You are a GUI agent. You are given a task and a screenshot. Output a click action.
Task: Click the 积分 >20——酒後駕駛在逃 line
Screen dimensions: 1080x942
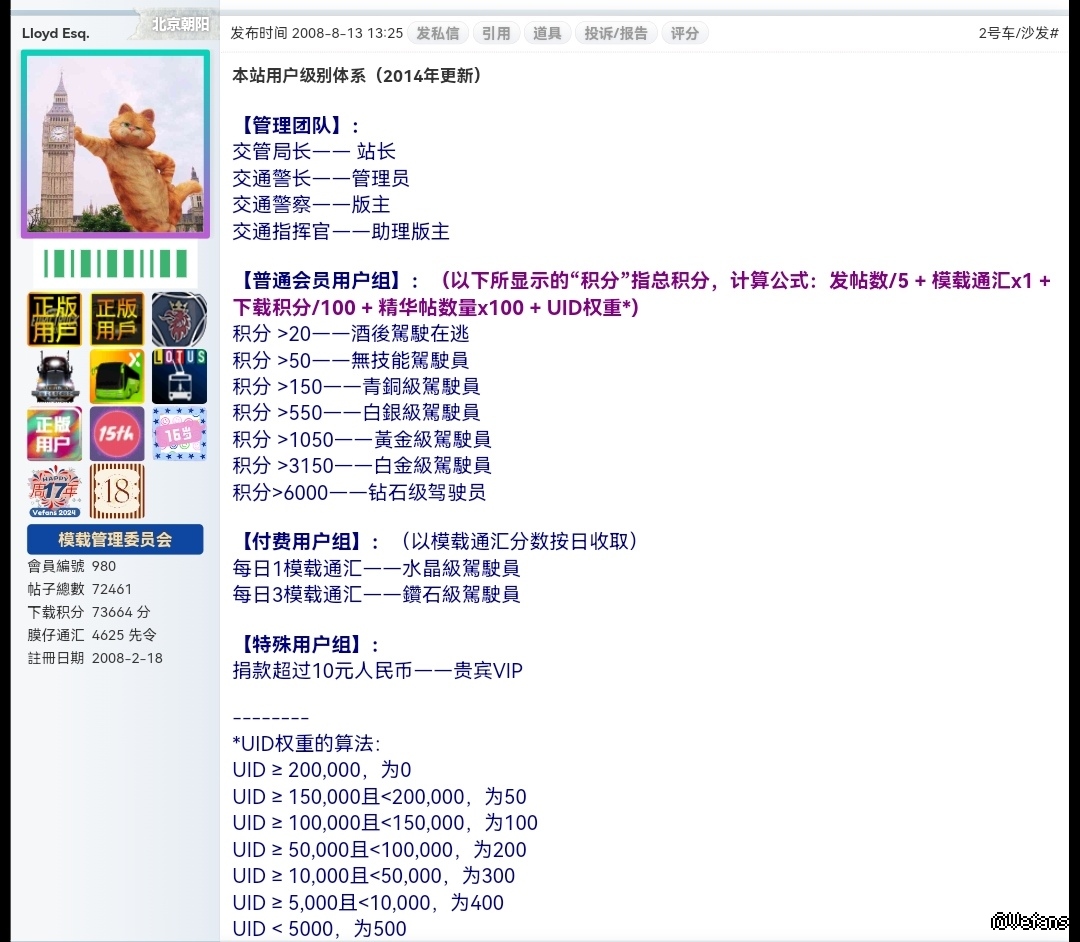[x=351, y=334]
